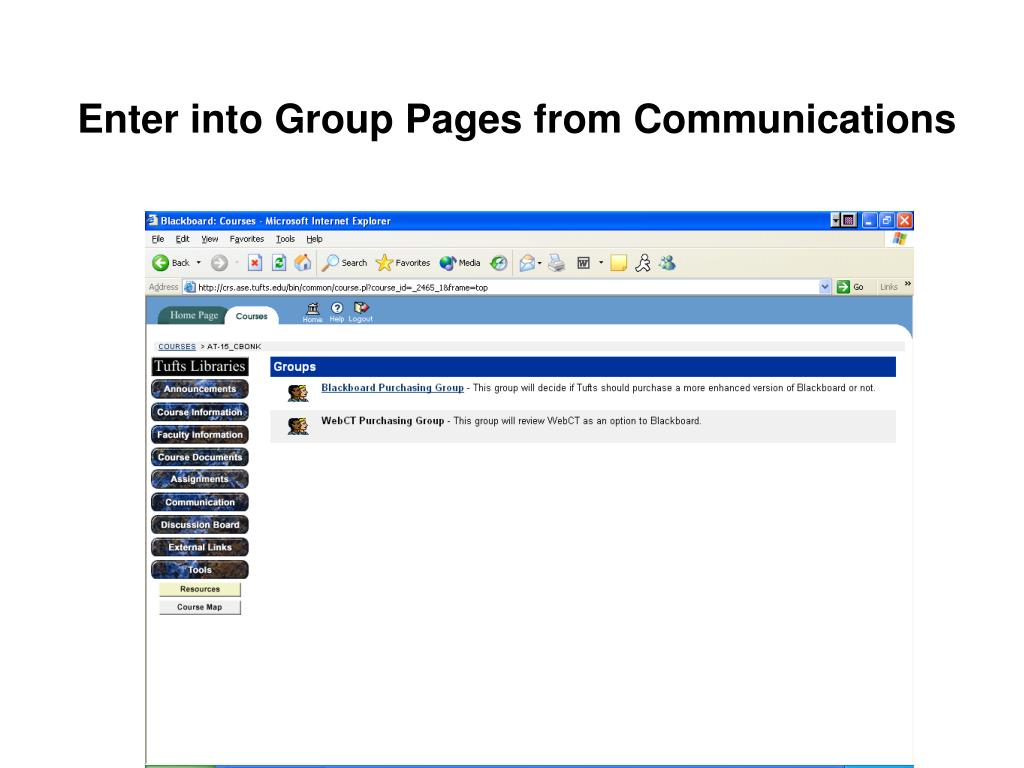The image size is (1024, 768).
Task: Click the Blackboard Purchasing Group people icon
Action: [298, 392]
